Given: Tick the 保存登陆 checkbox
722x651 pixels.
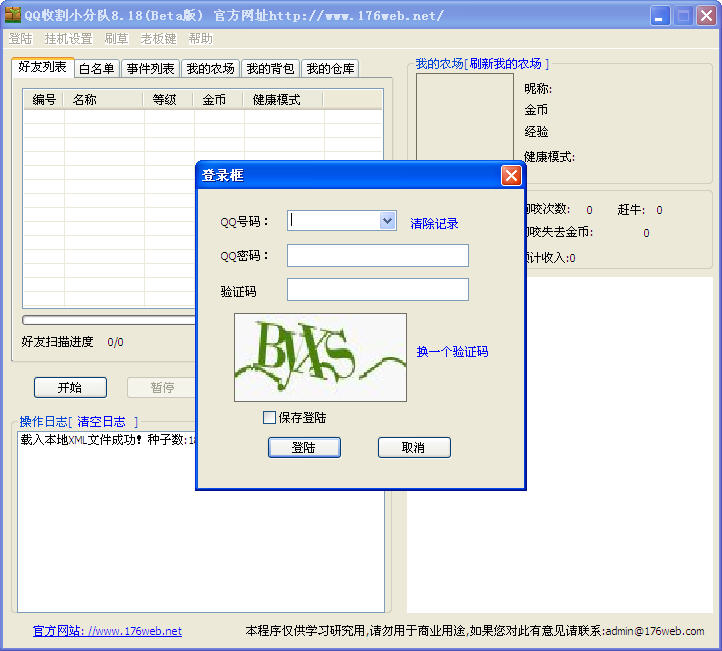Looking at the screenshot, I should [269, 418].
